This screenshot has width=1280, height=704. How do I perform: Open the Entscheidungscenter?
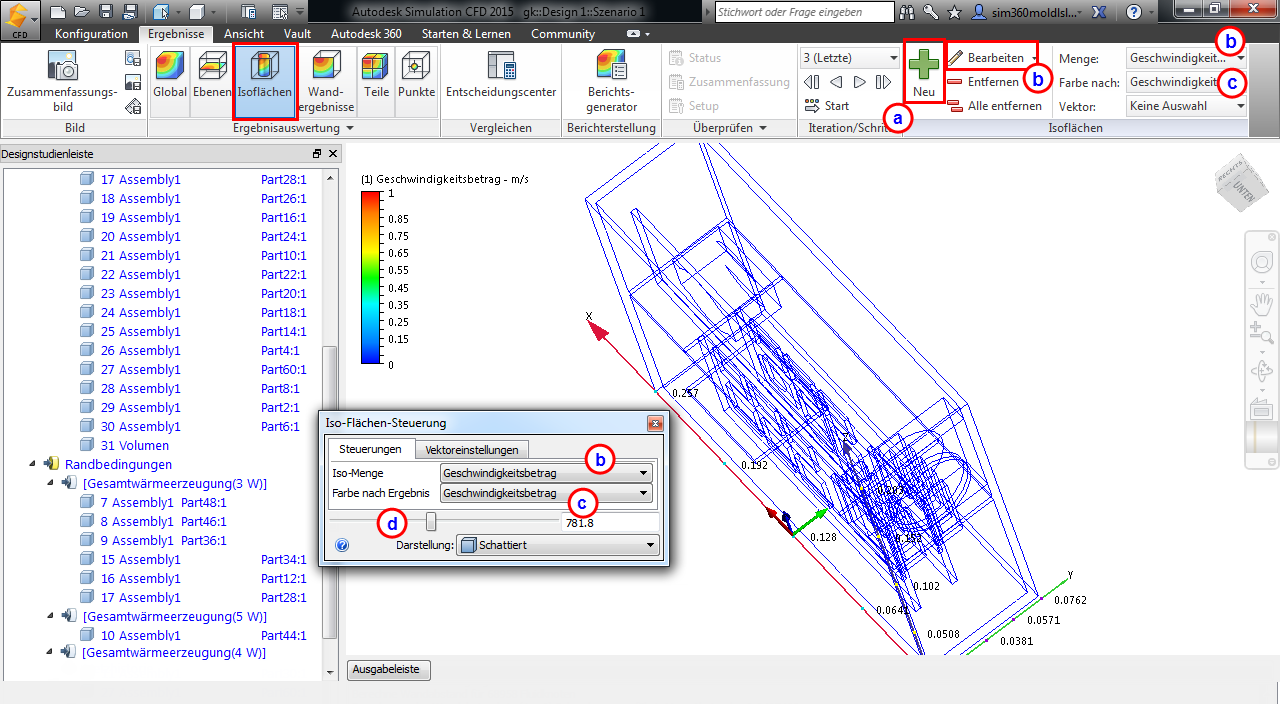(x=501, y=76)
